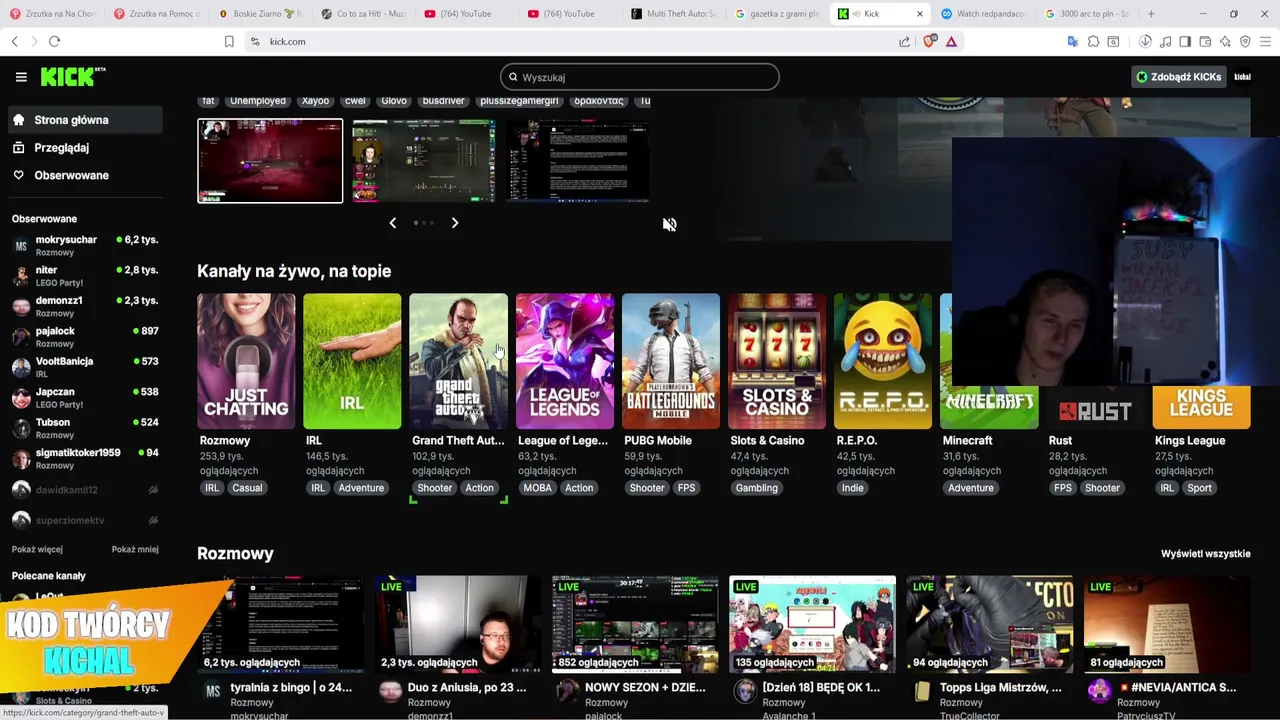
Task: Open followed channel VooltBanicja
Action: click(x=84, y=367)
